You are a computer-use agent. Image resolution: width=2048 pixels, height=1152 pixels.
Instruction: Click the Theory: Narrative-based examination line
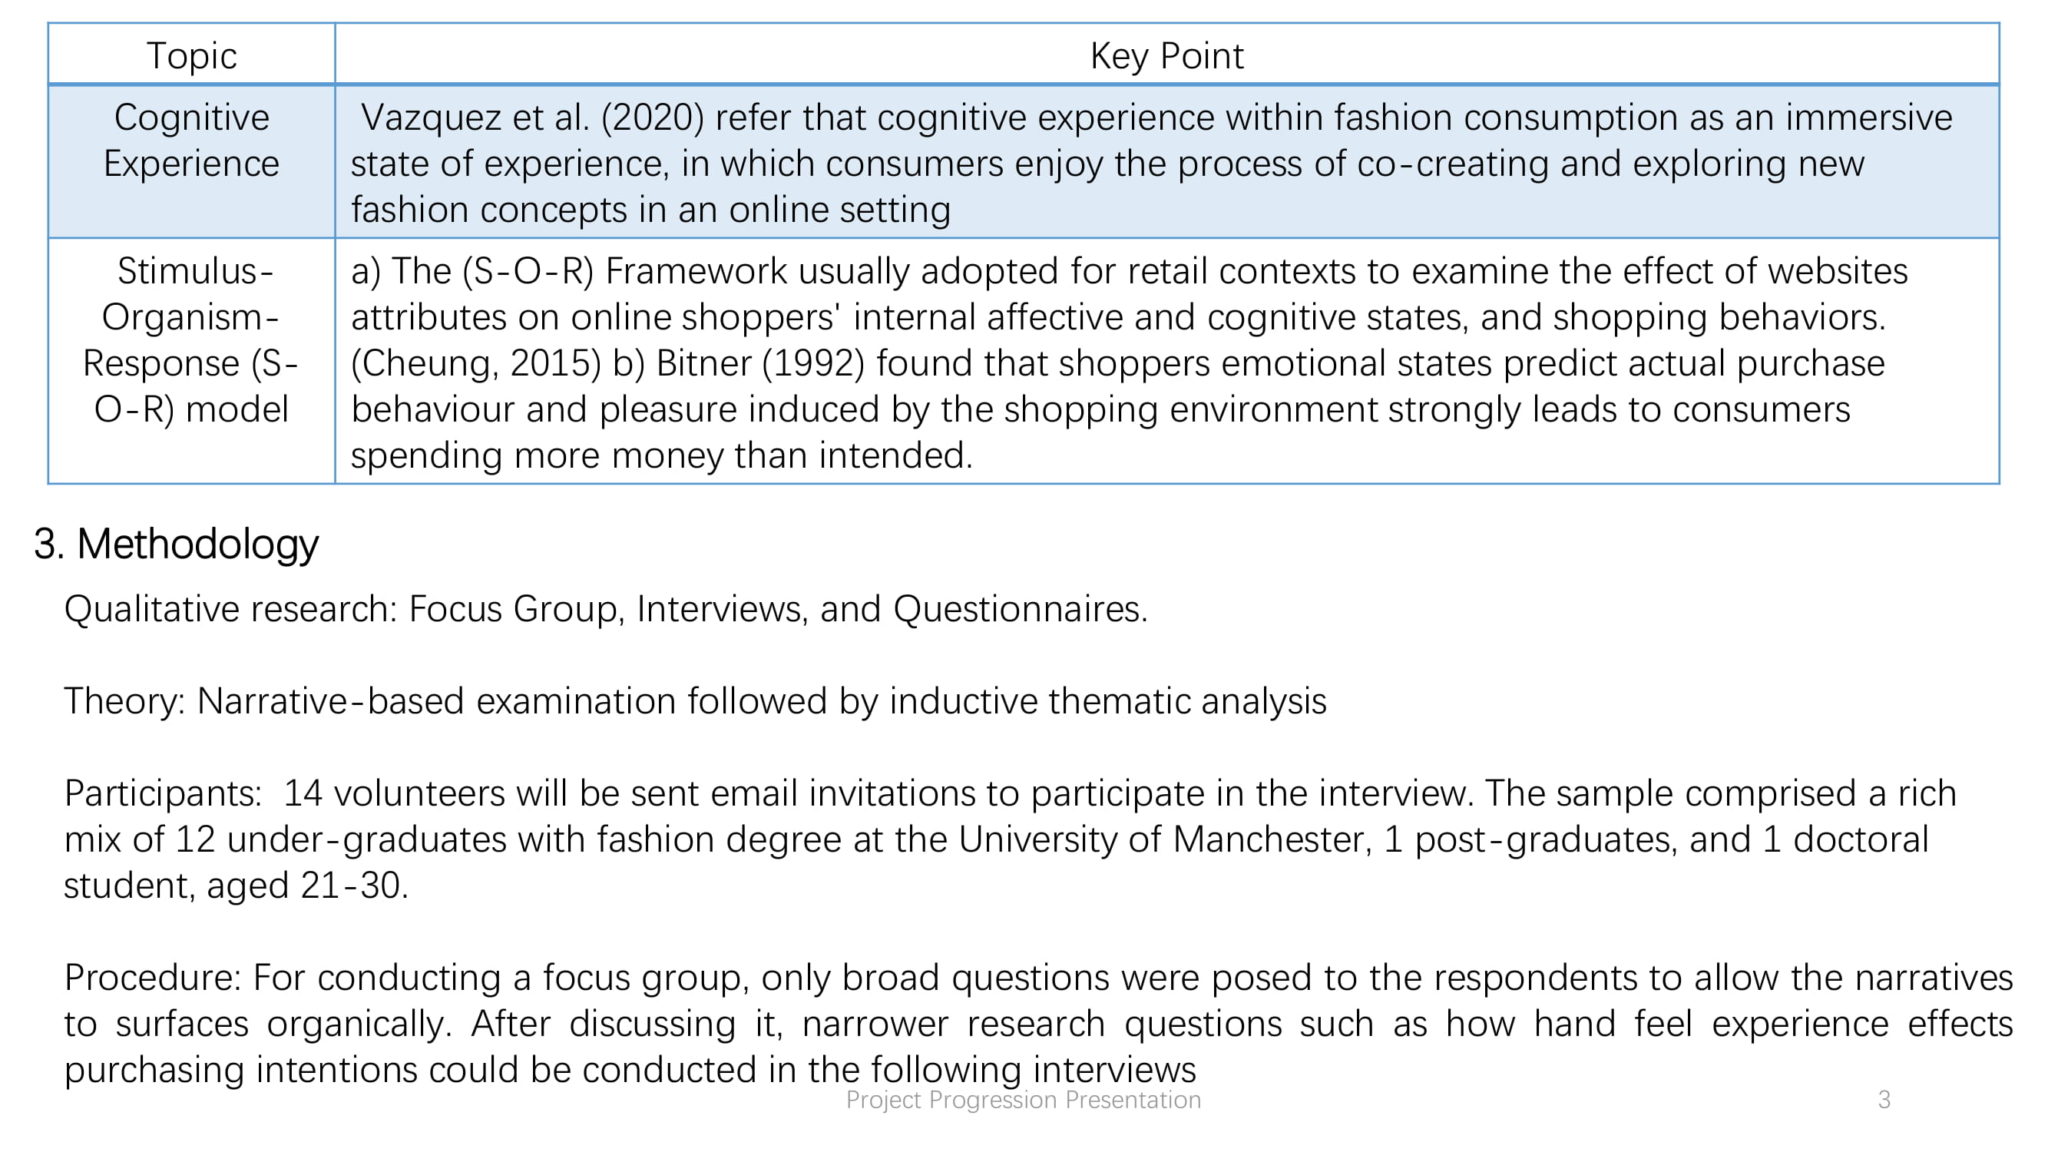[x=695, y=700]
